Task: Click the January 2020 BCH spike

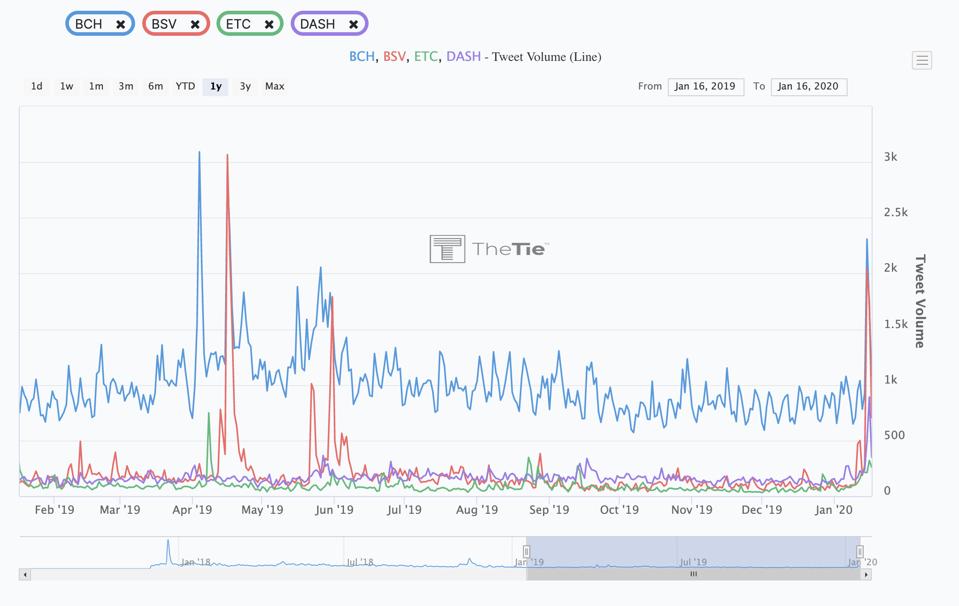Action: coord(867,240)
